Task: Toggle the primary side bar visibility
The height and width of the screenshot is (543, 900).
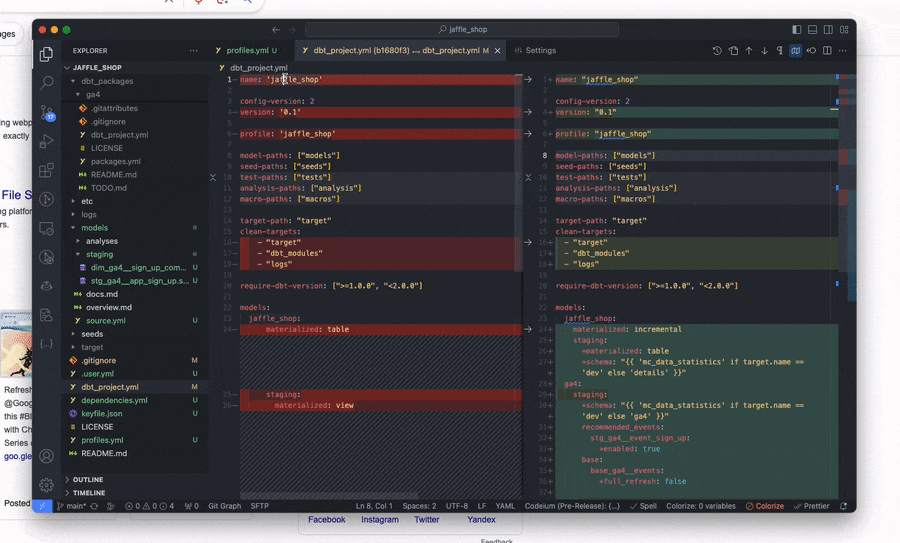Action: pos(797,29)
